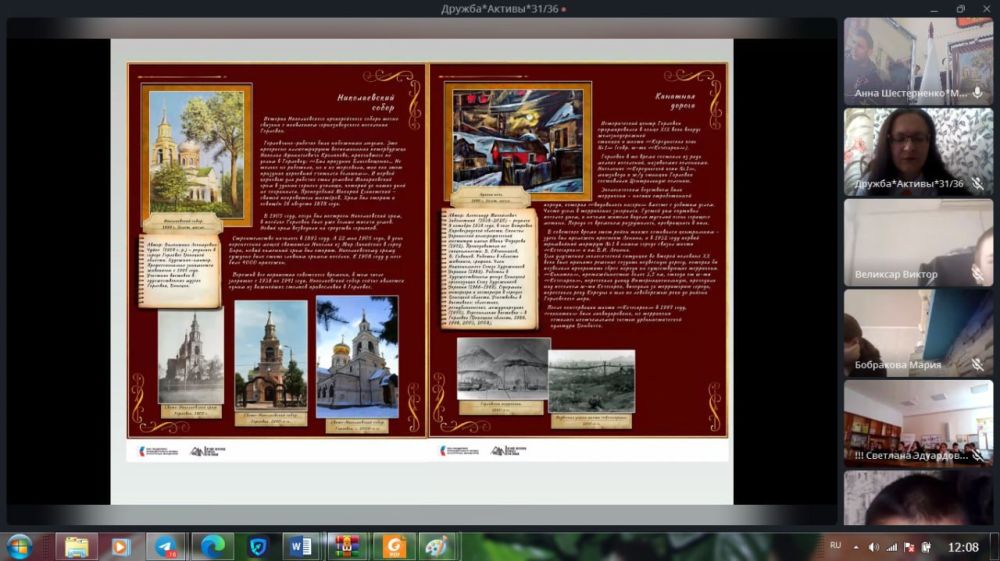Open the network signal tray icon
This screenshot has width=1000, height=561.
(x=892, y=547)
